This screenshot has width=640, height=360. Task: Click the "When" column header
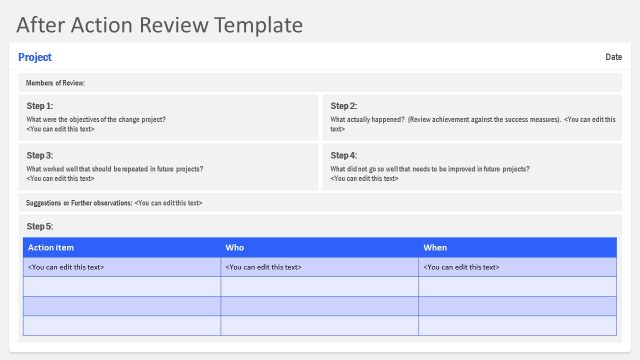tap(518, 247)
